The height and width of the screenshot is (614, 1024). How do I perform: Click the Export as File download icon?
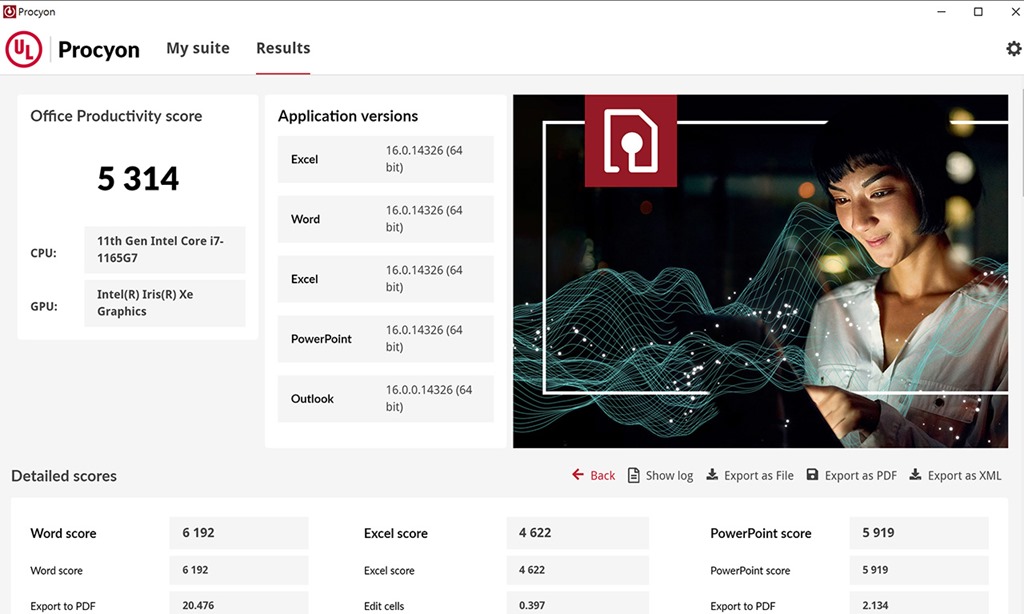coord(712,475)
